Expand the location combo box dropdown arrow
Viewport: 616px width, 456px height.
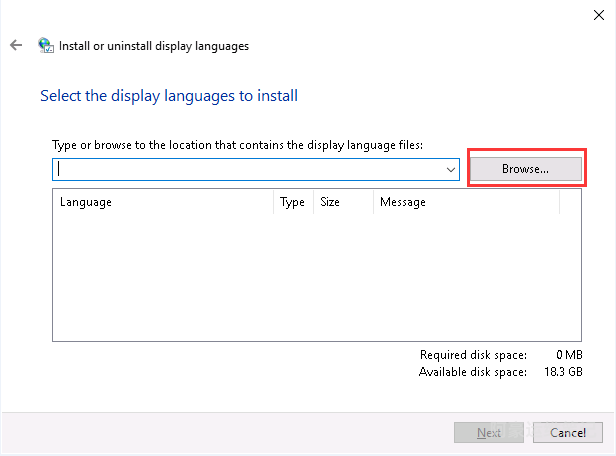pyautogui.click(x=452, y=170)
